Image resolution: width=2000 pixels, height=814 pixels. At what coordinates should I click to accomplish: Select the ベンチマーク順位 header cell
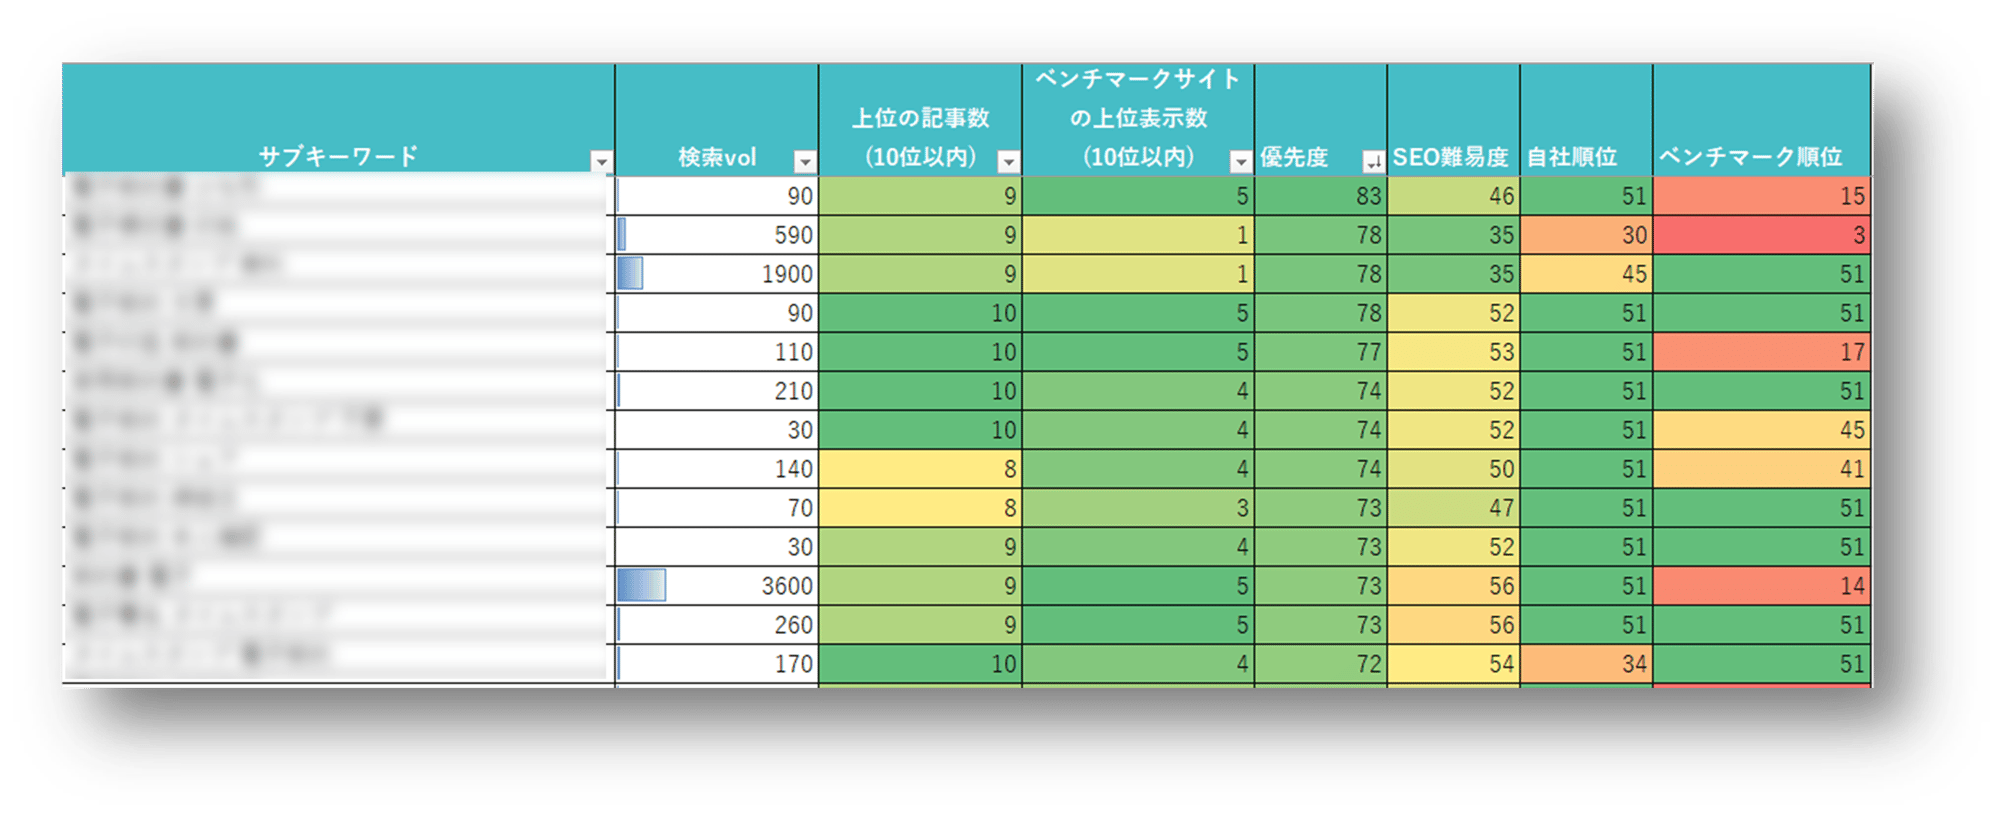pos(1762,120)
